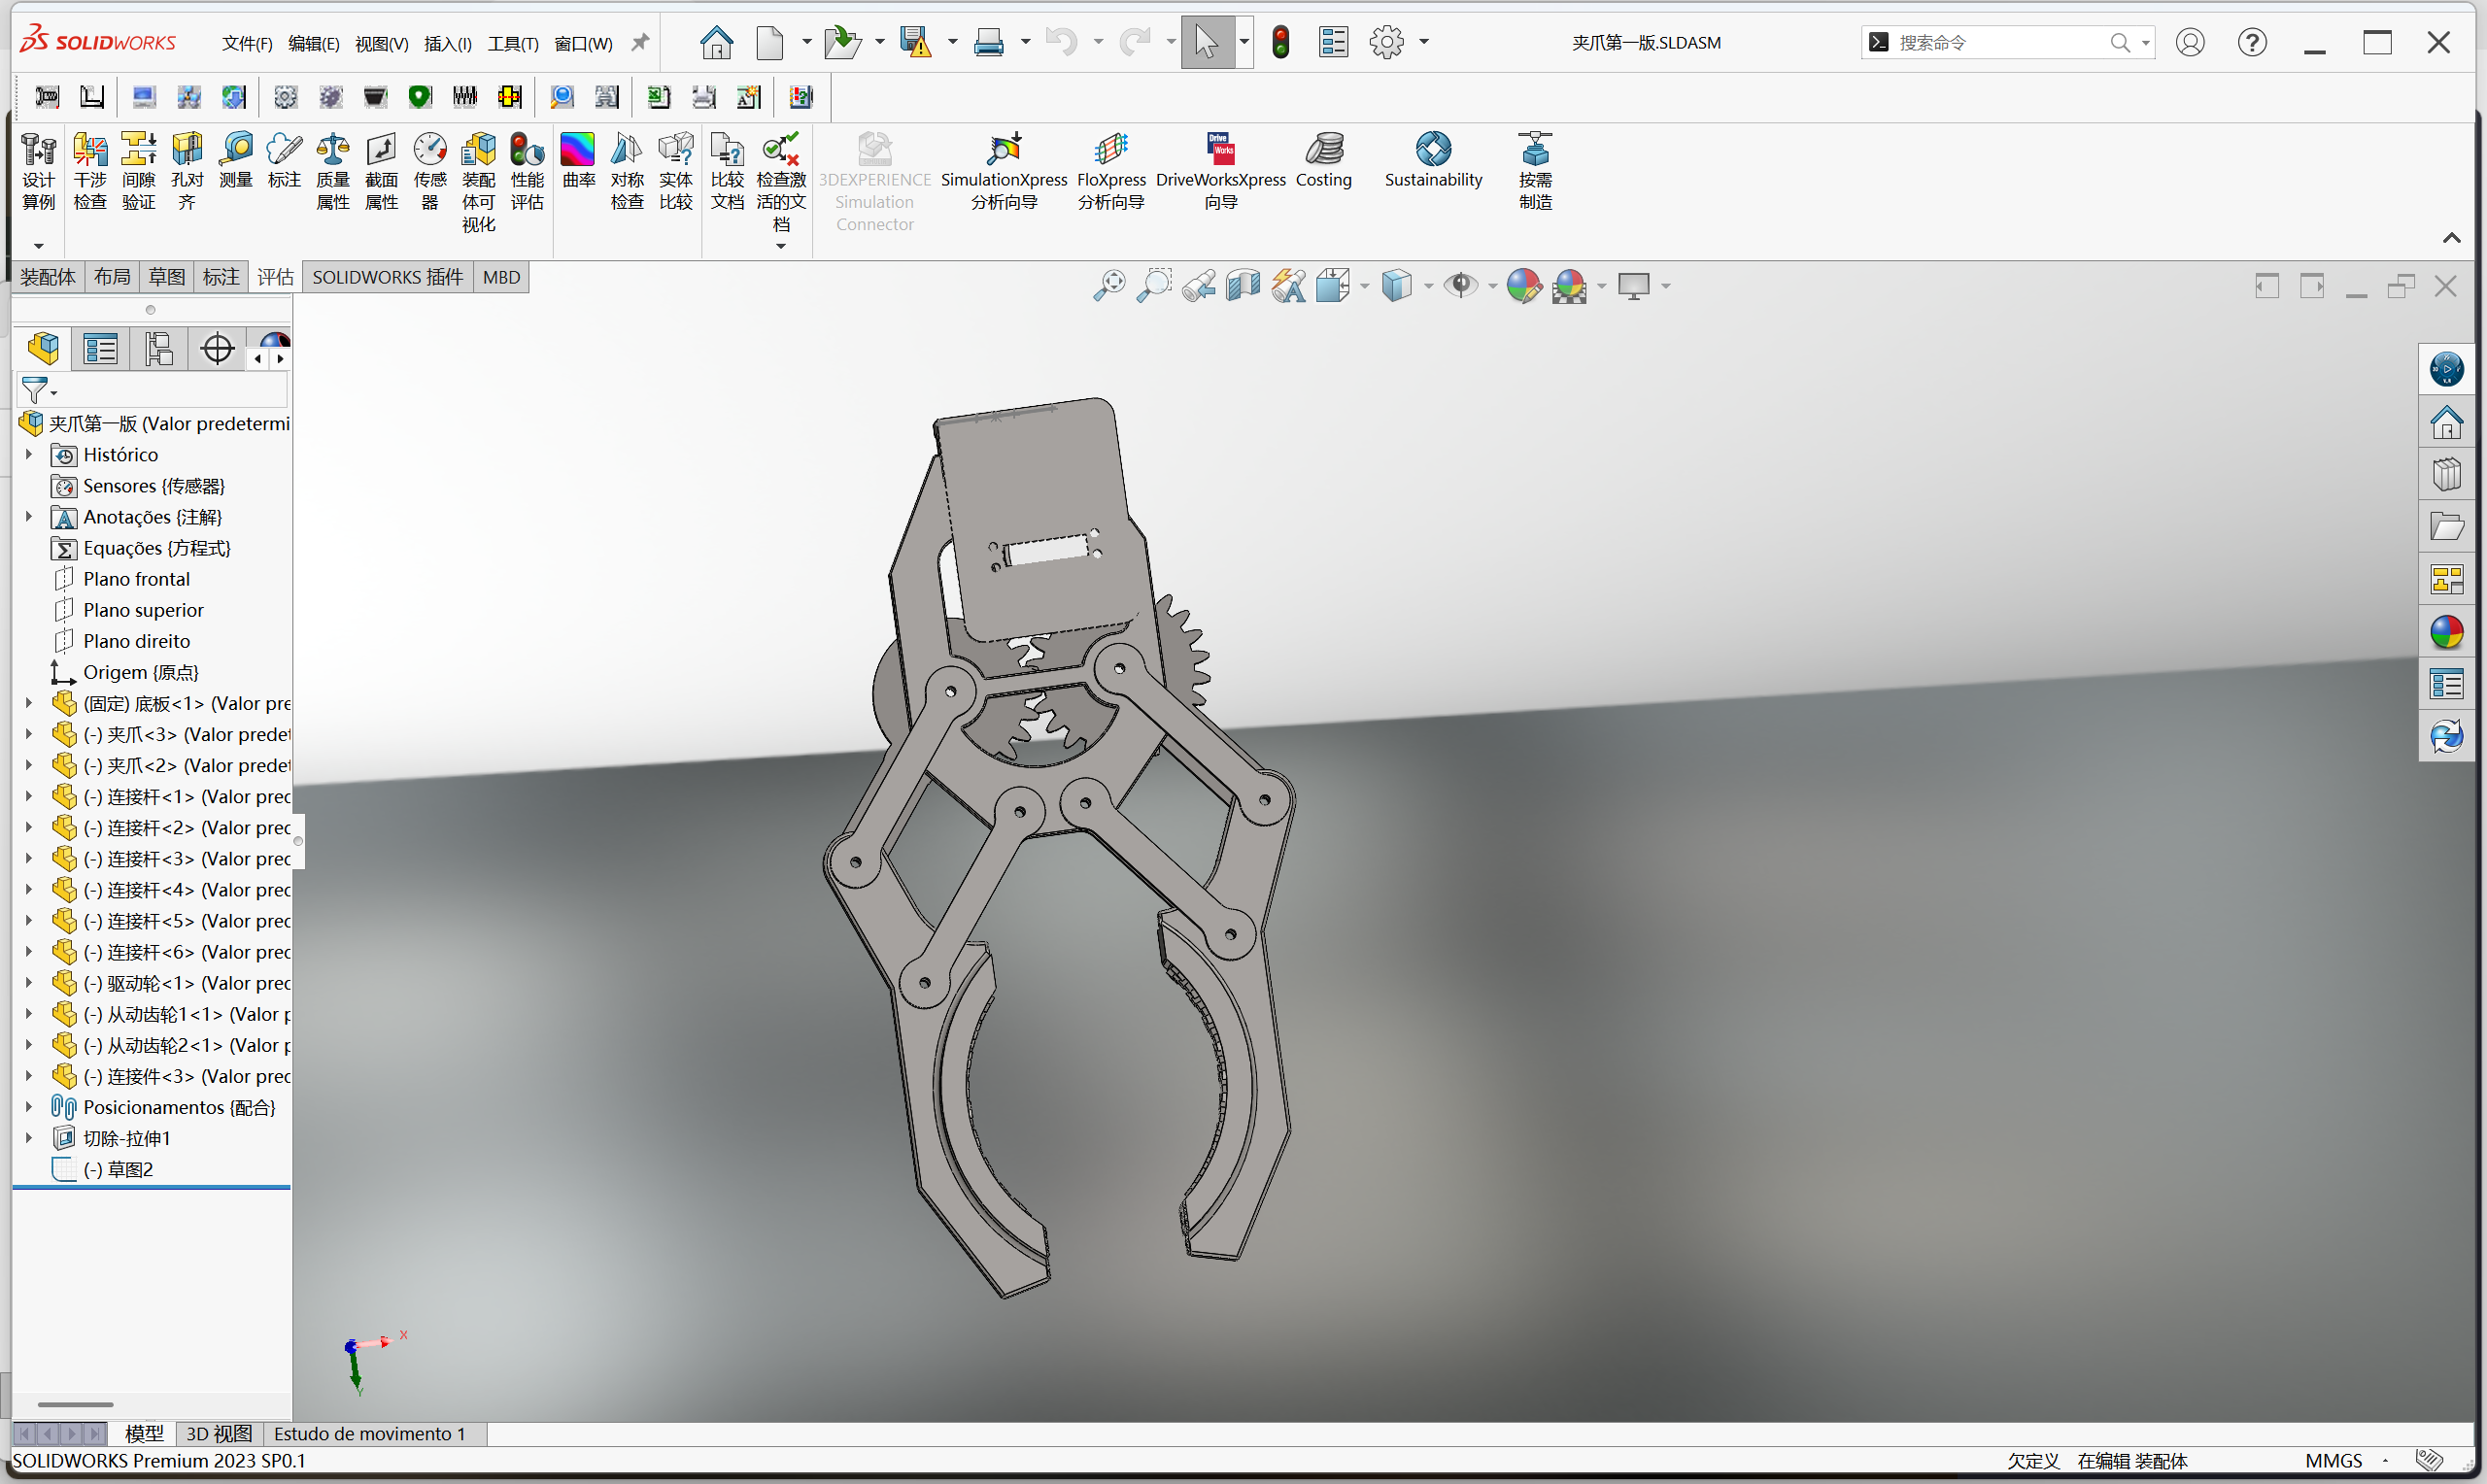The height and width of the screenshot is (1484, 2487).
Task: Open the 工具(T) menu
Action: click(513, 43)
